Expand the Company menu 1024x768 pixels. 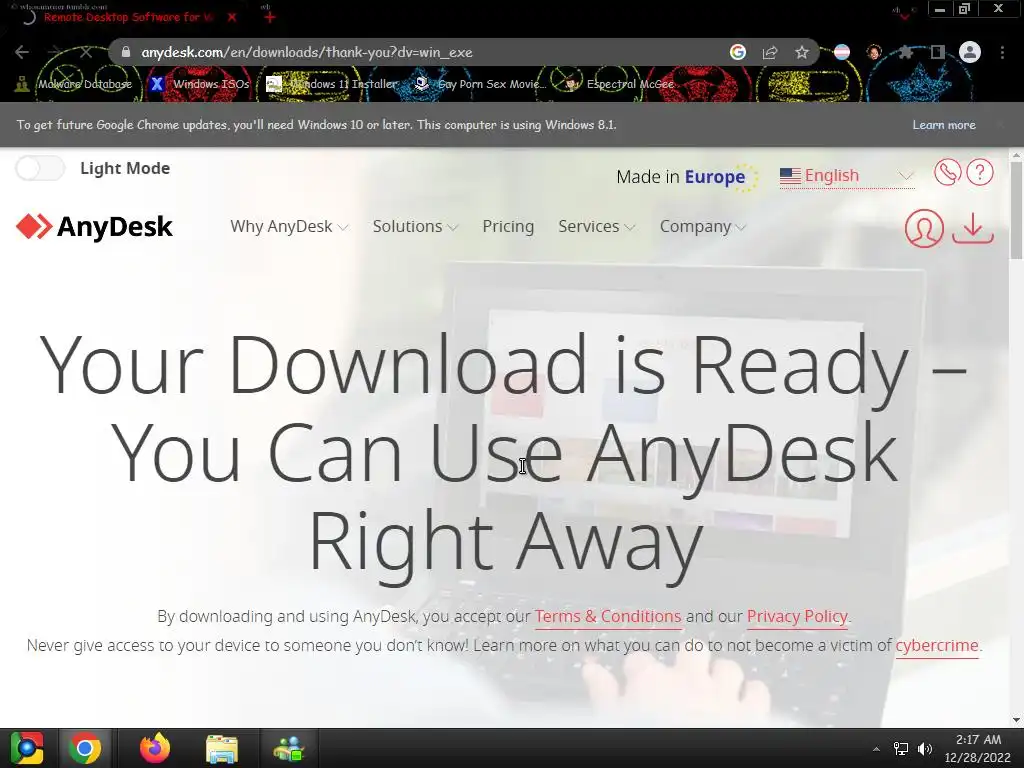703,227
